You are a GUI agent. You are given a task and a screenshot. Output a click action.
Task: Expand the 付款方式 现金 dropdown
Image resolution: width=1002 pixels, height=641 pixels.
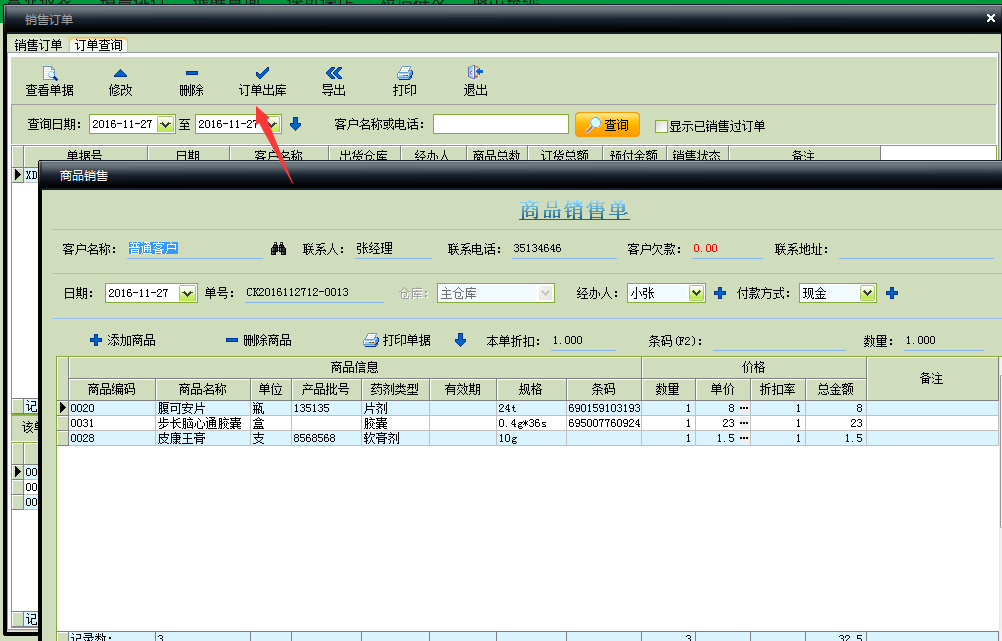pyautogui.click(x=867, y=293)
